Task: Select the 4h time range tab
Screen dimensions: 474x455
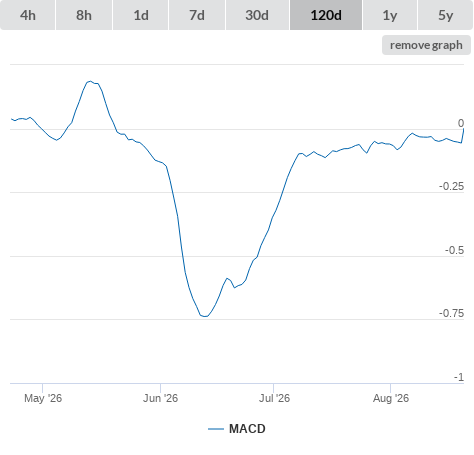Action: coord(28,15)
